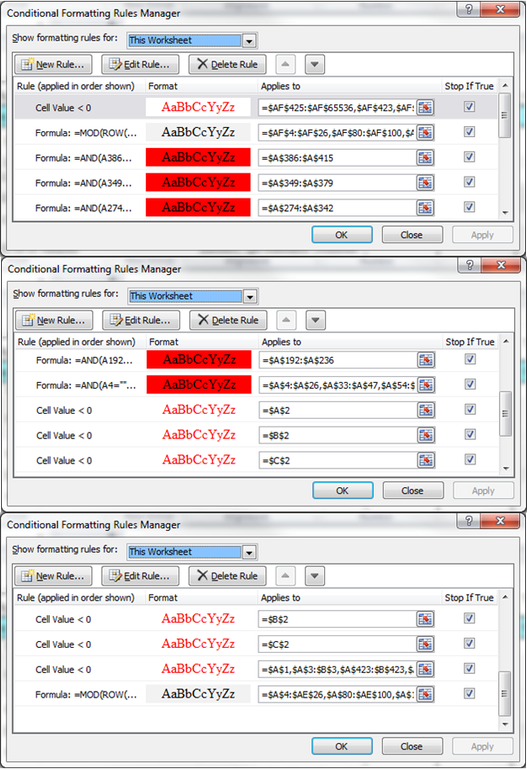Screen dimensions: 527x769
Task: Click OK in dialog listing A274 rule
Action: 342,235
